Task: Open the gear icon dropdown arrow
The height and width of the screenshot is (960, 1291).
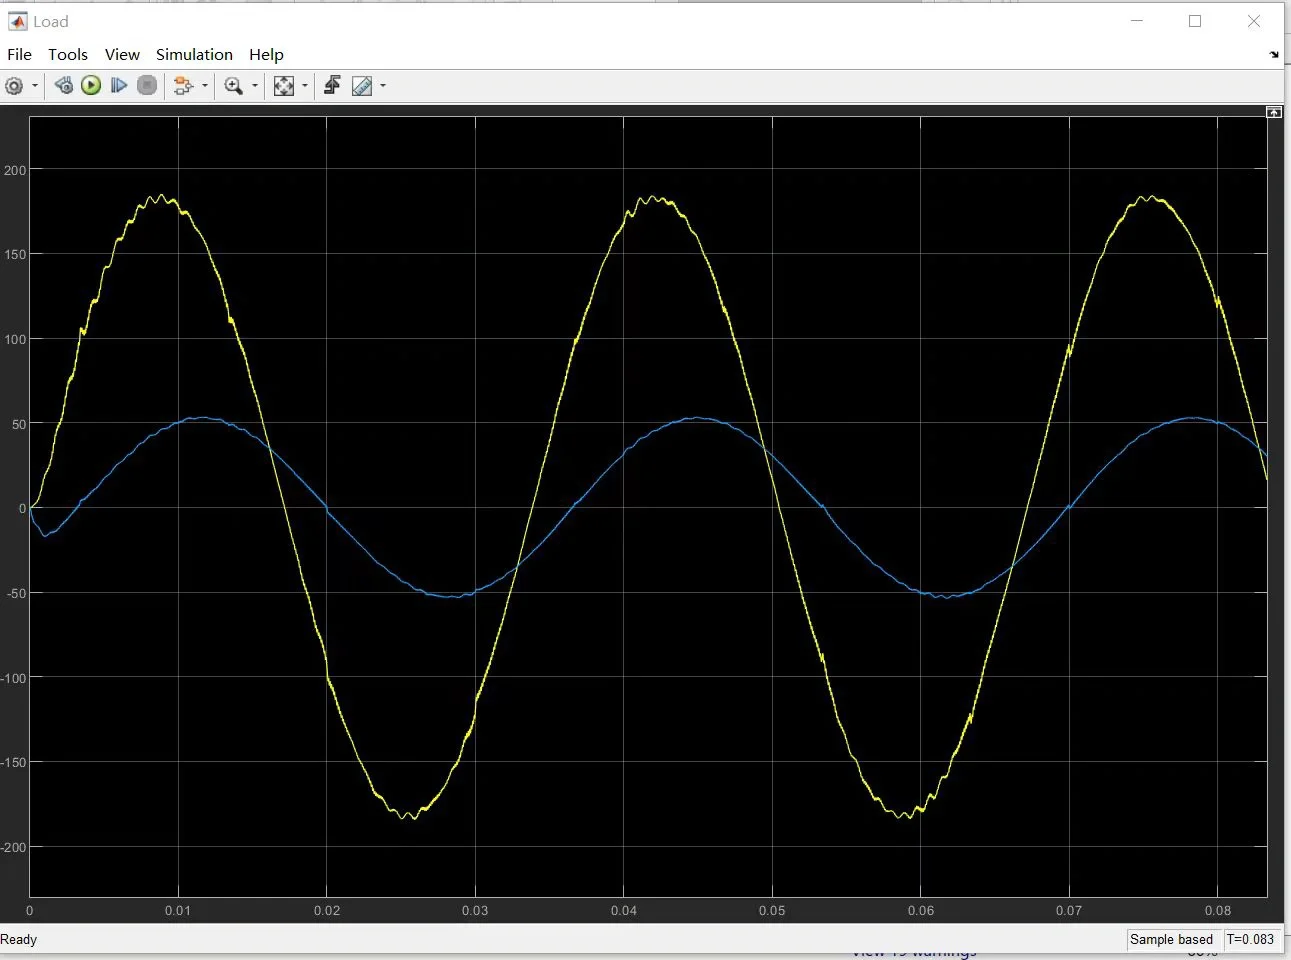Action: click(x=34, y=86)
